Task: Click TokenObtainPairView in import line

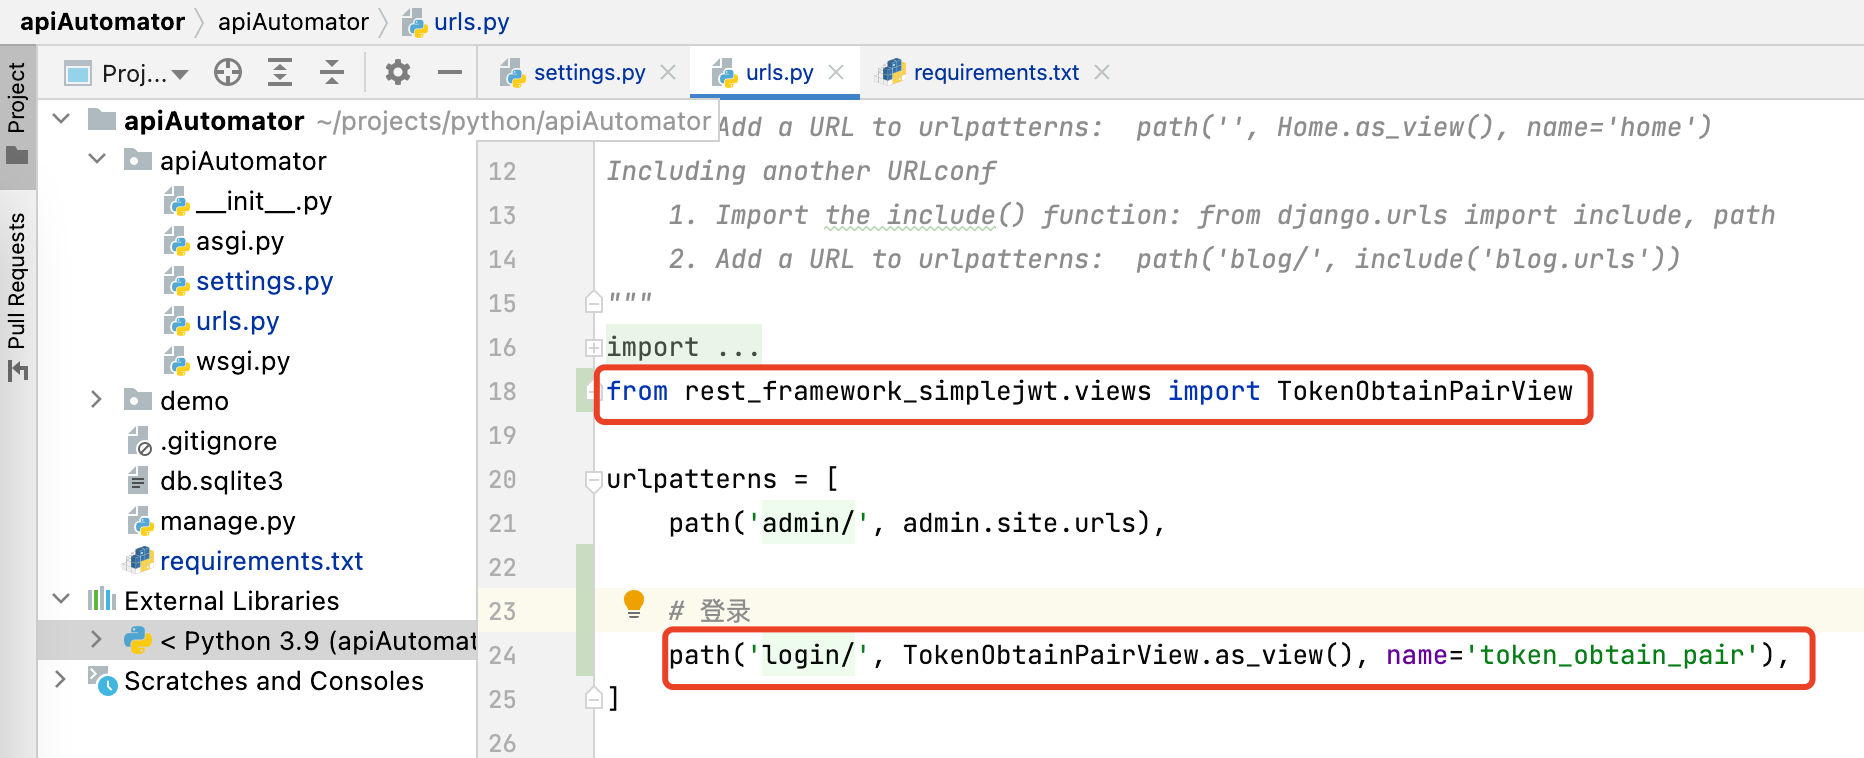Action: point(1425,391)
